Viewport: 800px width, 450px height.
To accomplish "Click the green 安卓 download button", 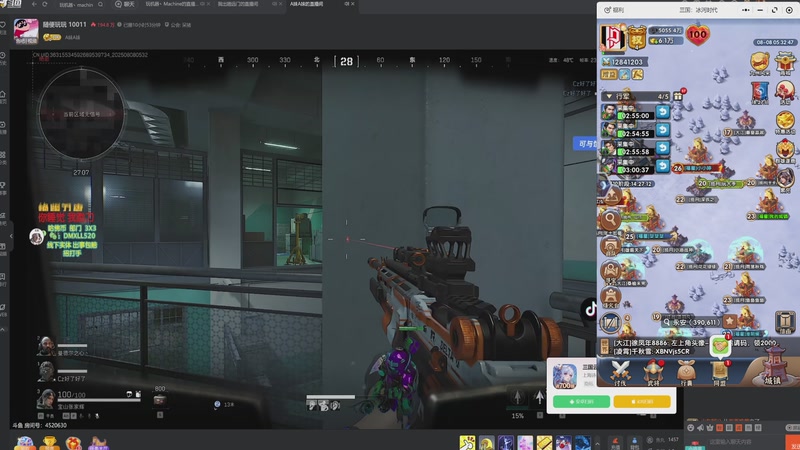I will click(x=582, y=402).
